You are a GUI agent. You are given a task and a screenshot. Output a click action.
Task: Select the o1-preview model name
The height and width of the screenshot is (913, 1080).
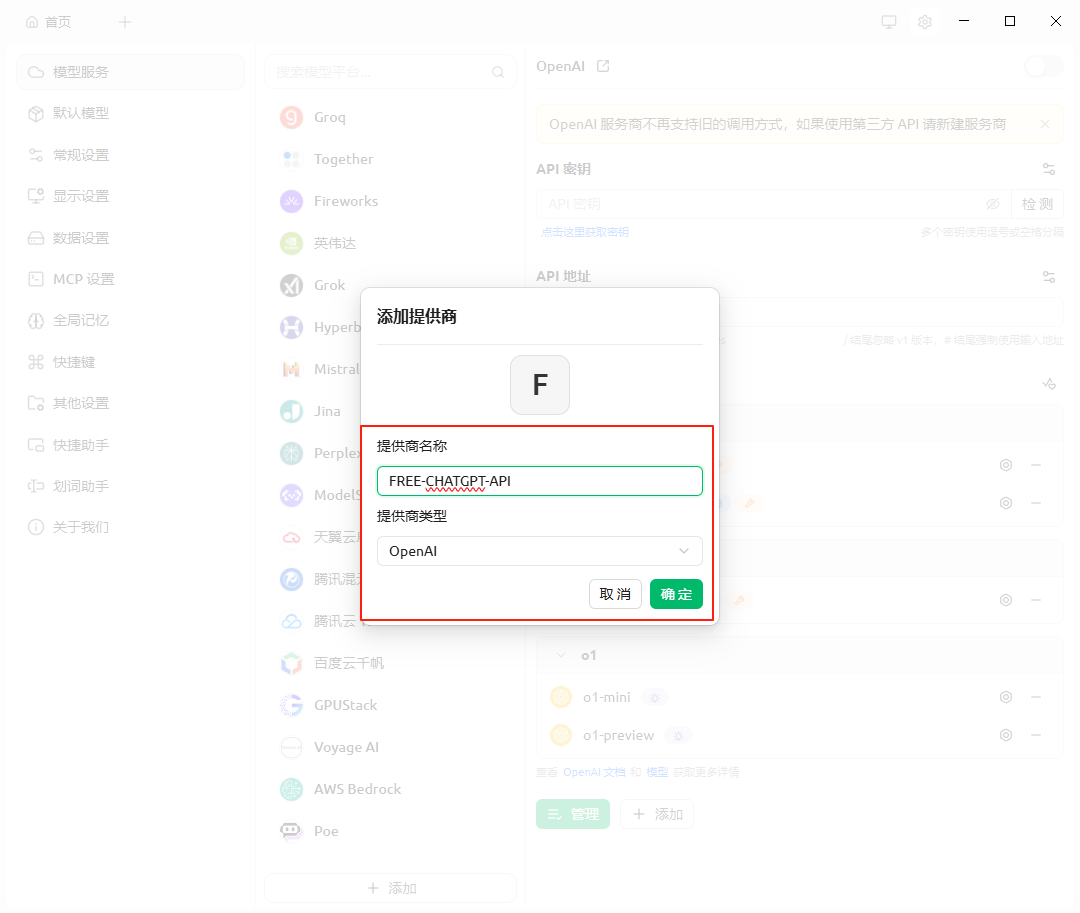619,735
